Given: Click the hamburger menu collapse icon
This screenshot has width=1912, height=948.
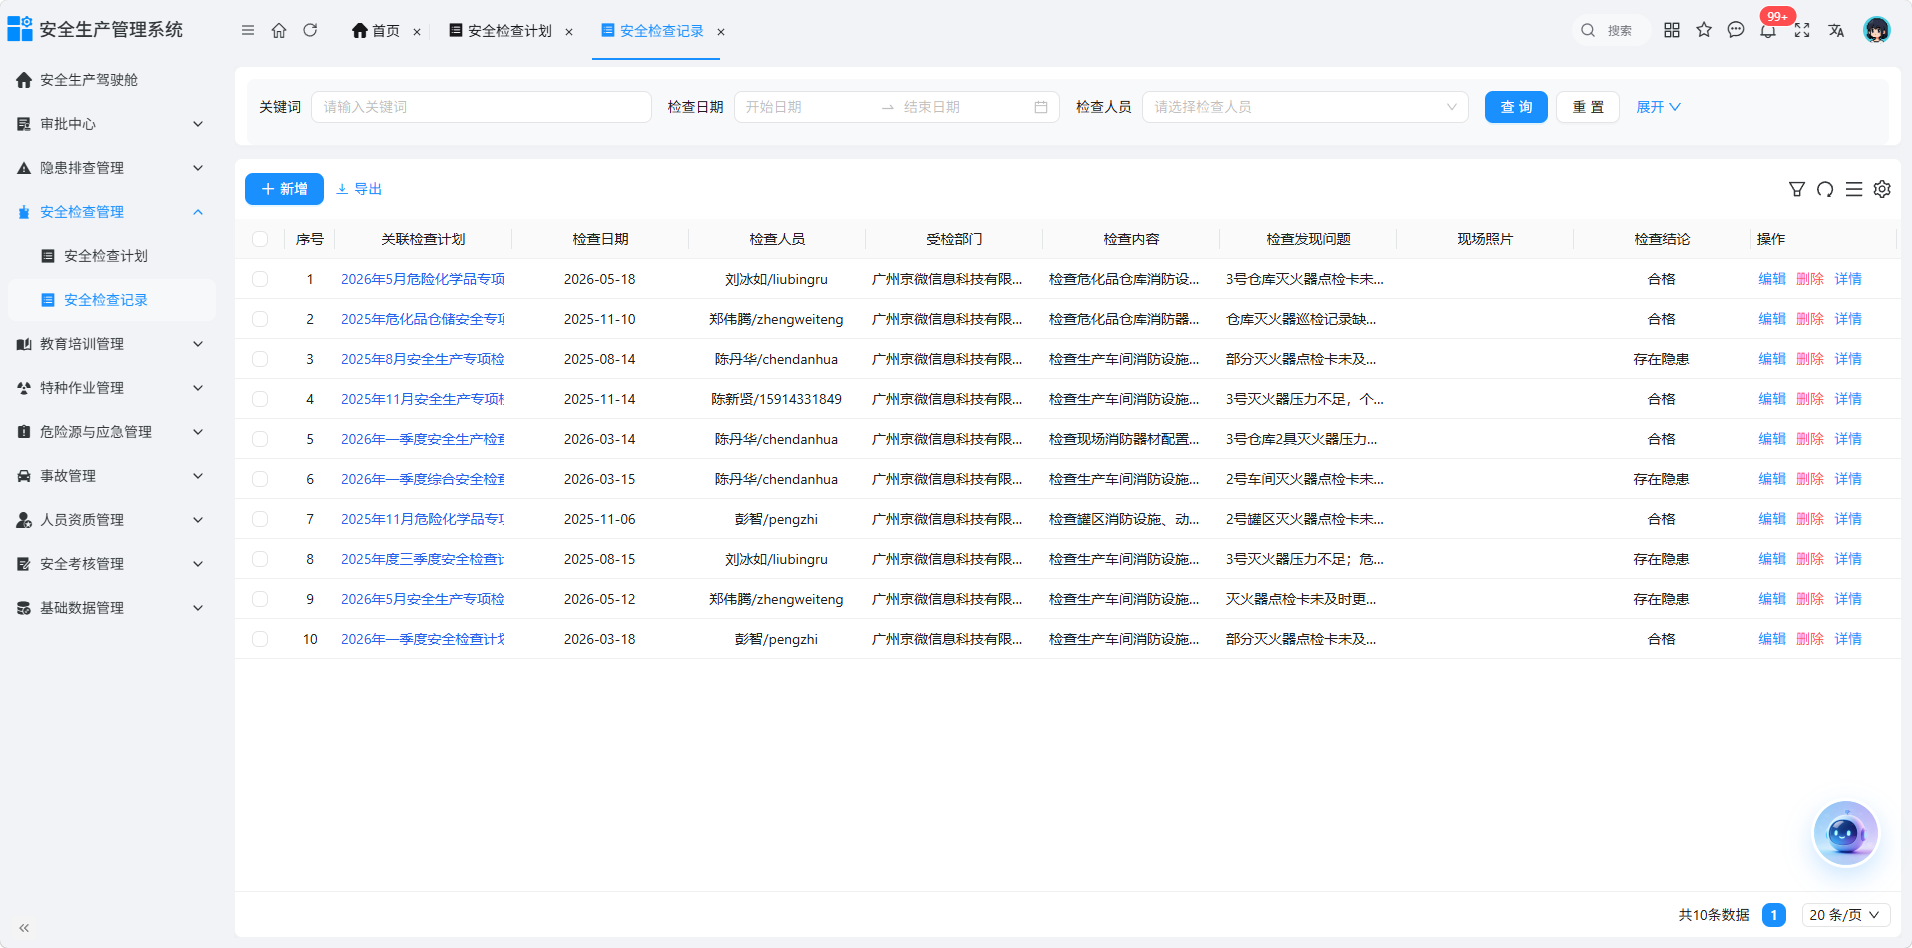Looking at the screenshot, I should [x=248, y=30].
